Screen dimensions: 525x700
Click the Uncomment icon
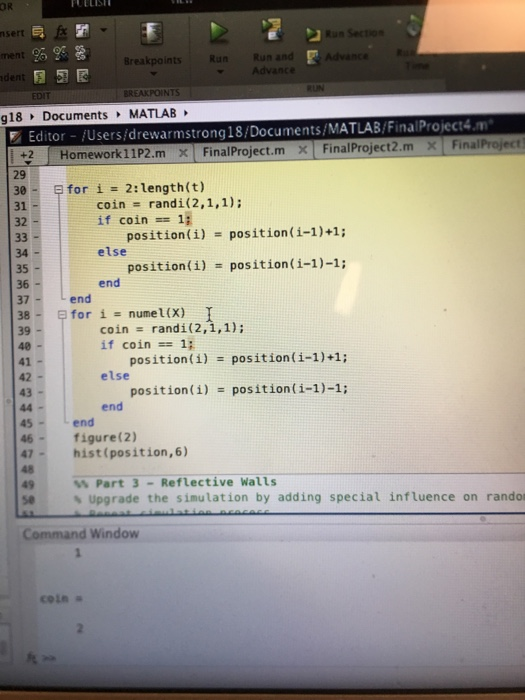tap(61, 54)
